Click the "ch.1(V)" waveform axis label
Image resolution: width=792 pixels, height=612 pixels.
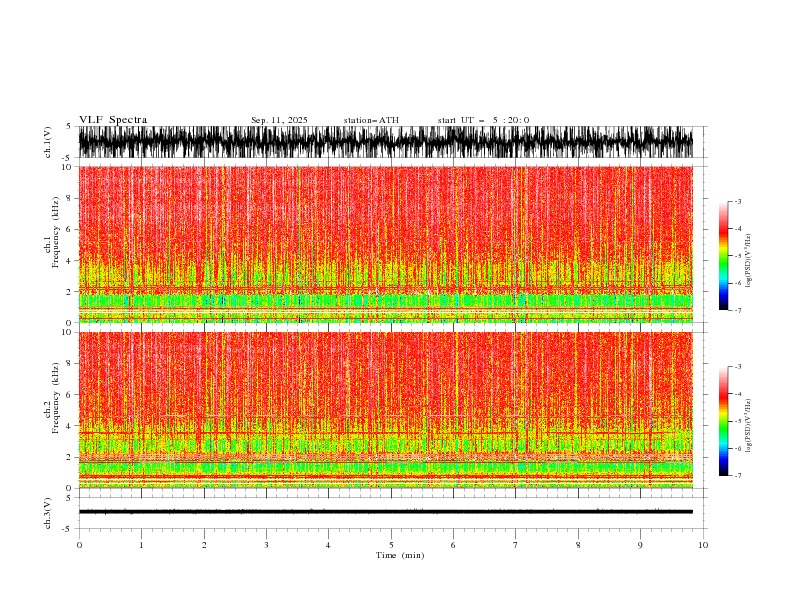tap(48, 142)
